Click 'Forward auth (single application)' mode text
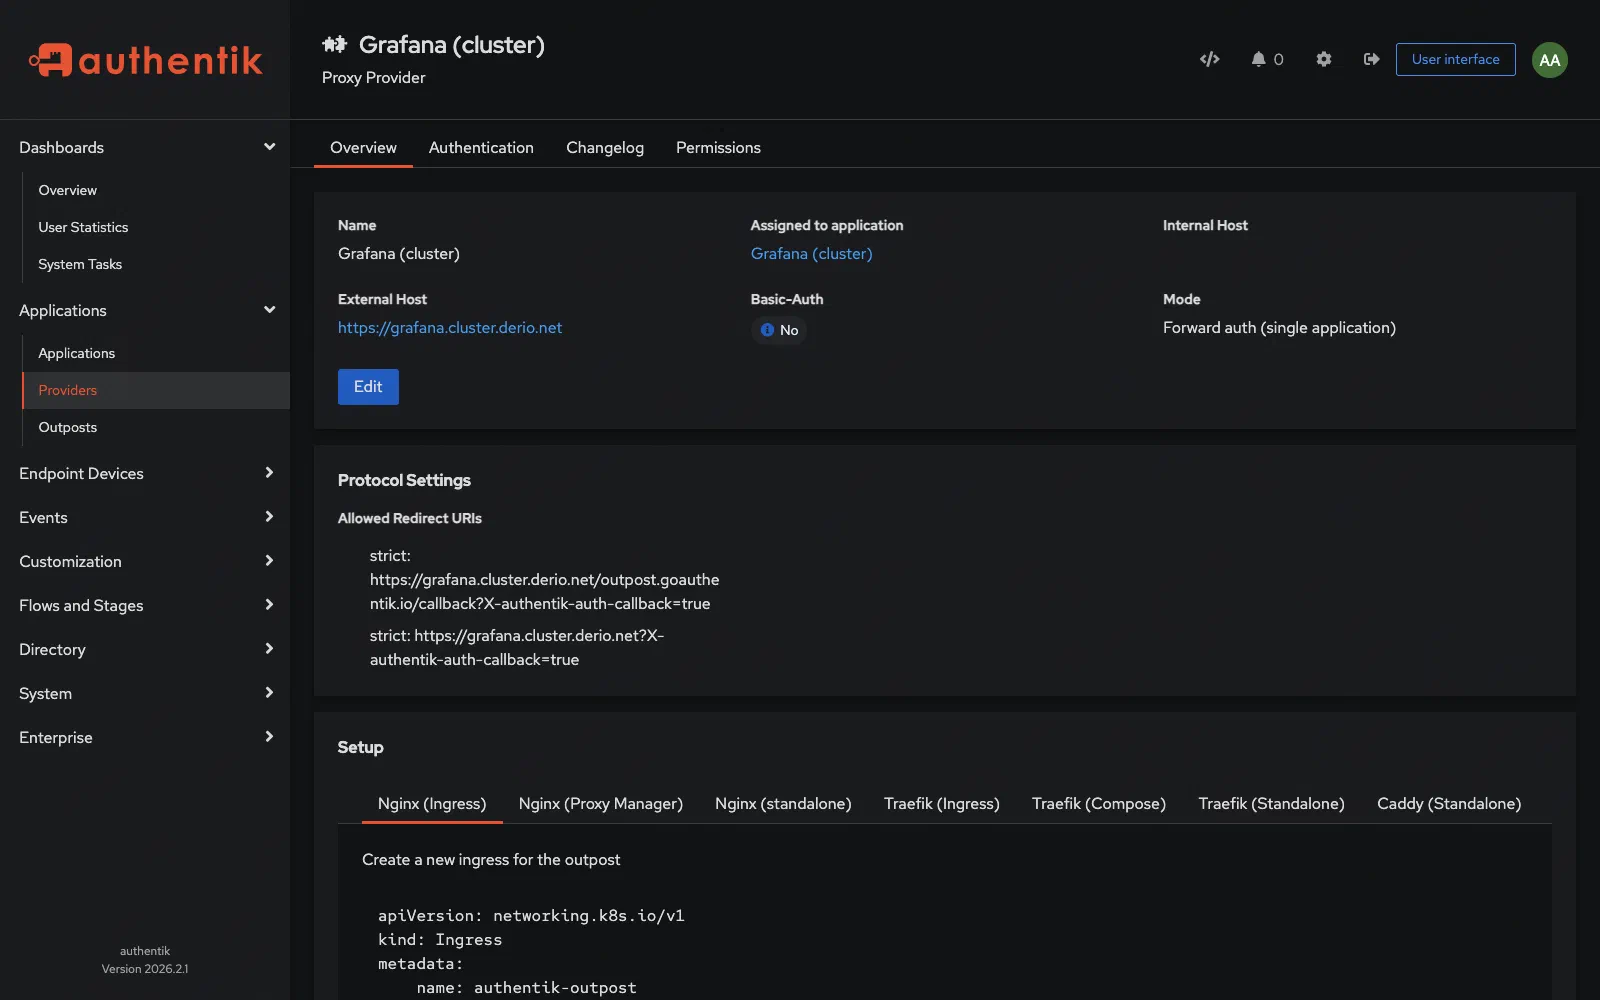Screen dimensions: 1600x1000 (x=1279, y=328)
